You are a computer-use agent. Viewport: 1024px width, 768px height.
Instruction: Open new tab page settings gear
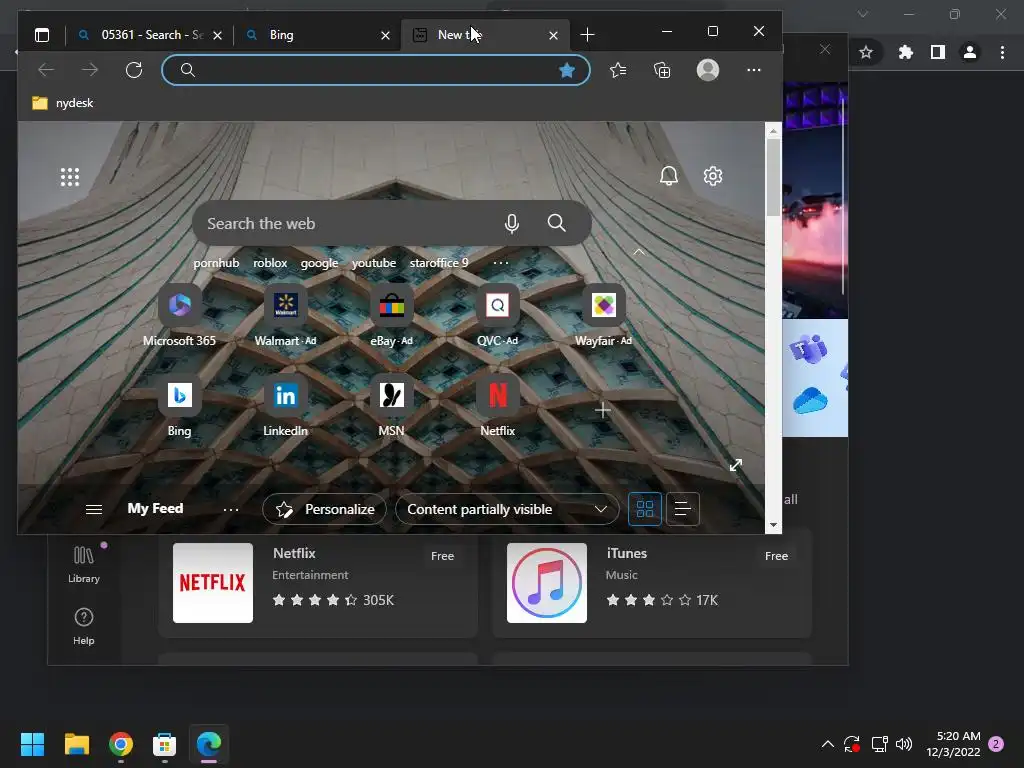pyautogui.click(x=713, y=176)
